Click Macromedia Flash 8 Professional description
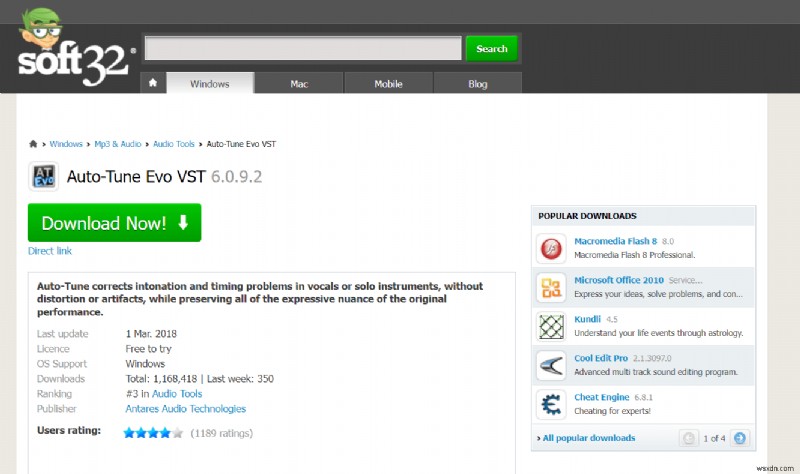The width and height of the screenshot is (800, 474). point(635,255)
